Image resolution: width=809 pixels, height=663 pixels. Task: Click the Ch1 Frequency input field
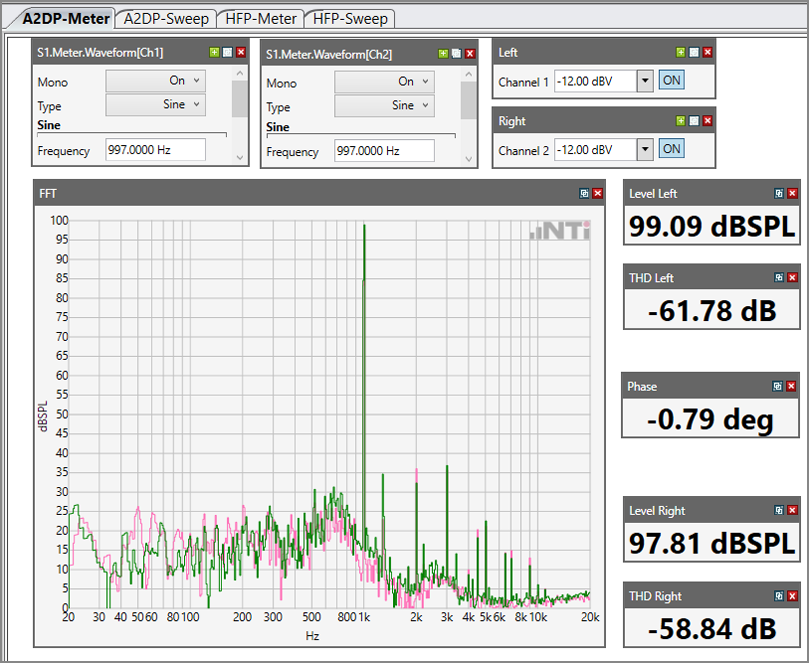point(155,150)
